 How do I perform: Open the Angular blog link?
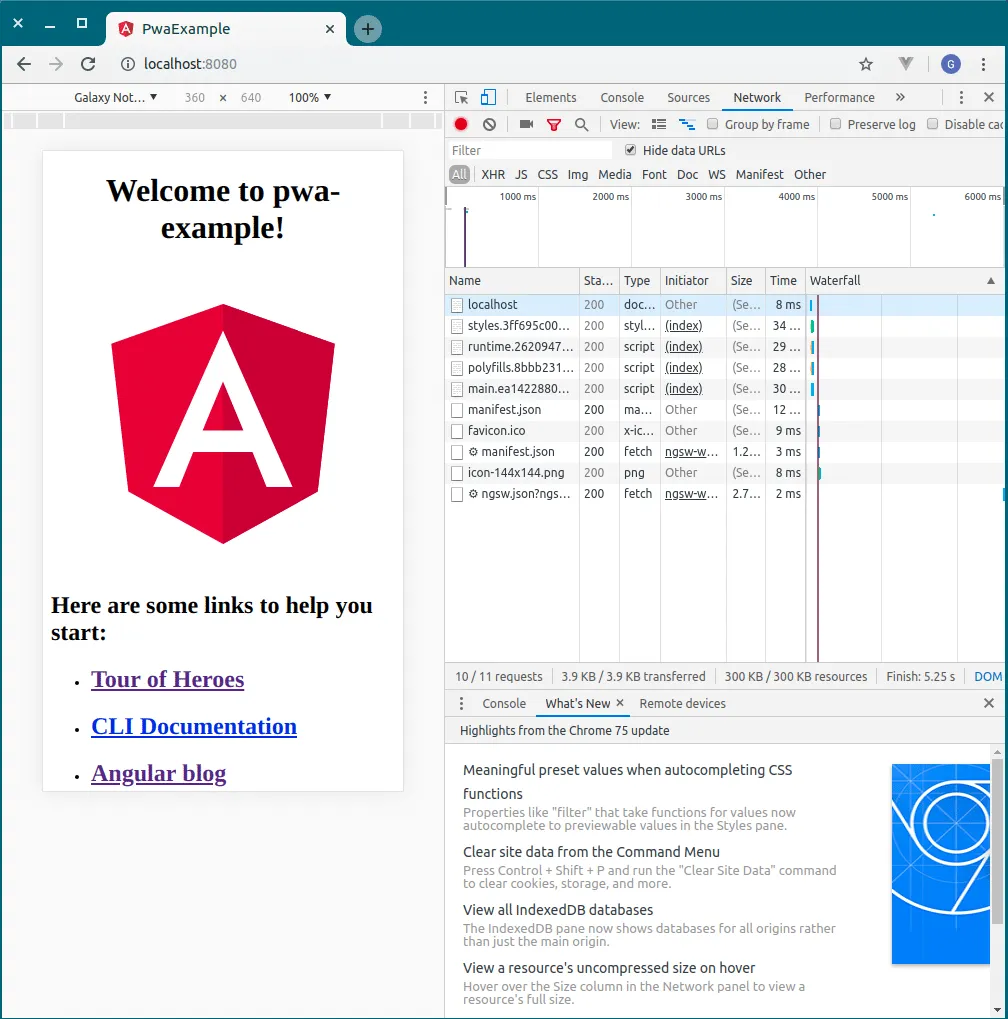pyautogui.click(x=158, y=773)
